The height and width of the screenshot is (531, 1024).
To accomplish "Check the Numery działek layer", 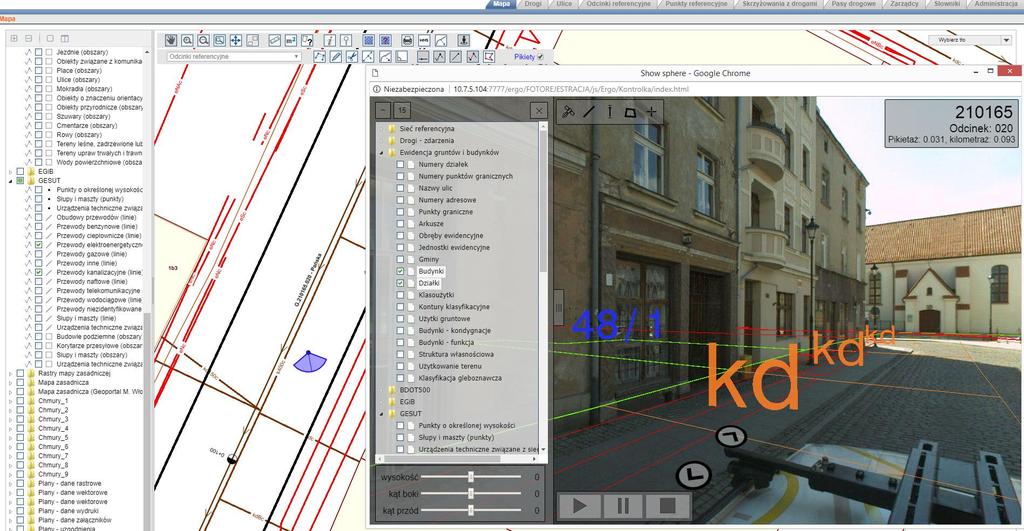I will [400, 165].
